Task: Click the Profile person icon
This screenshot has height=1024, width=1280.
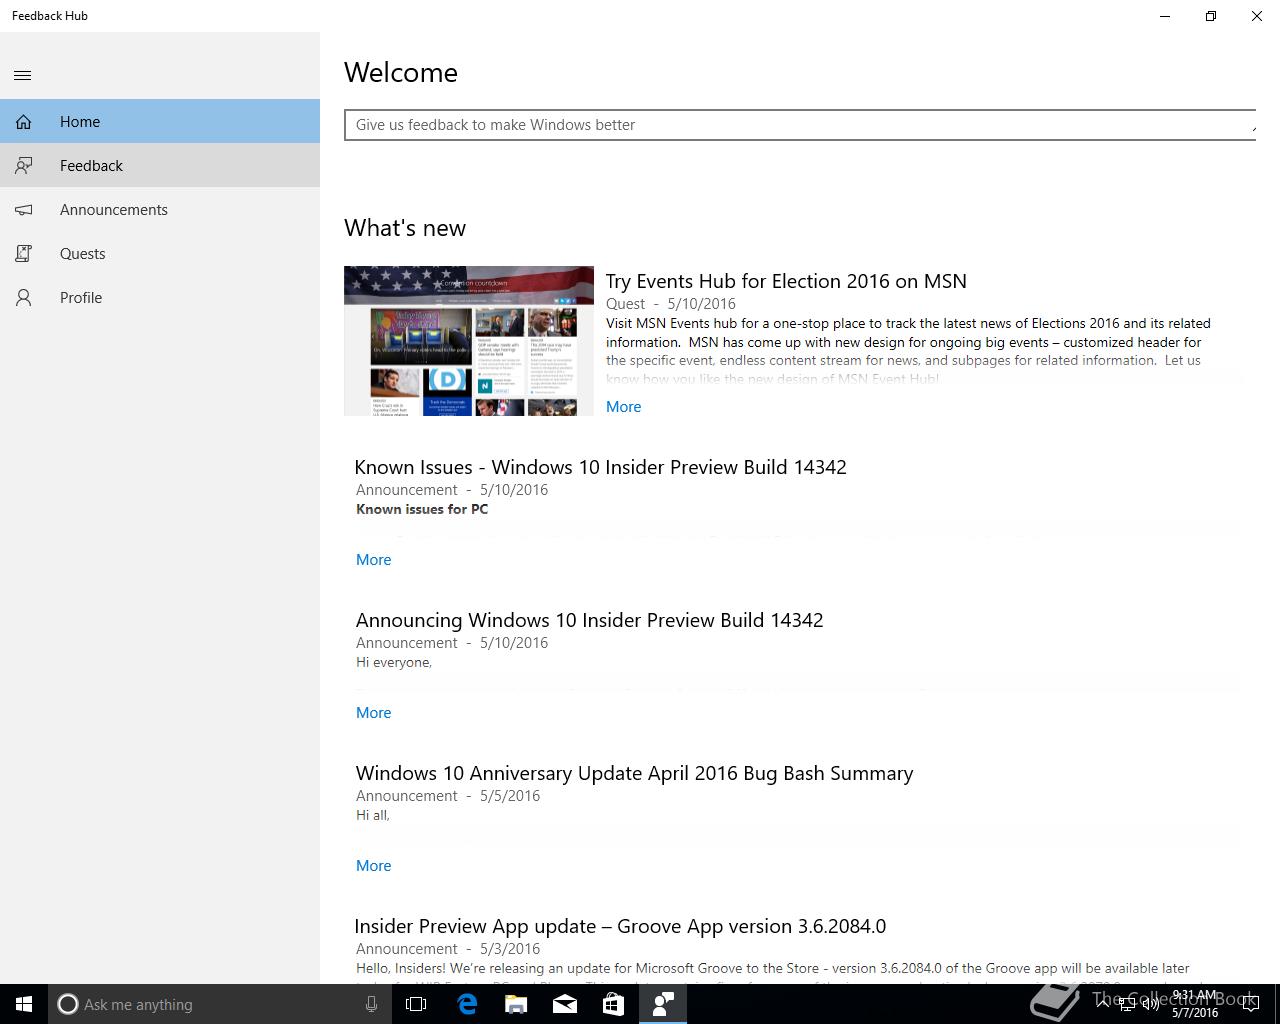Action: [23, 298]
